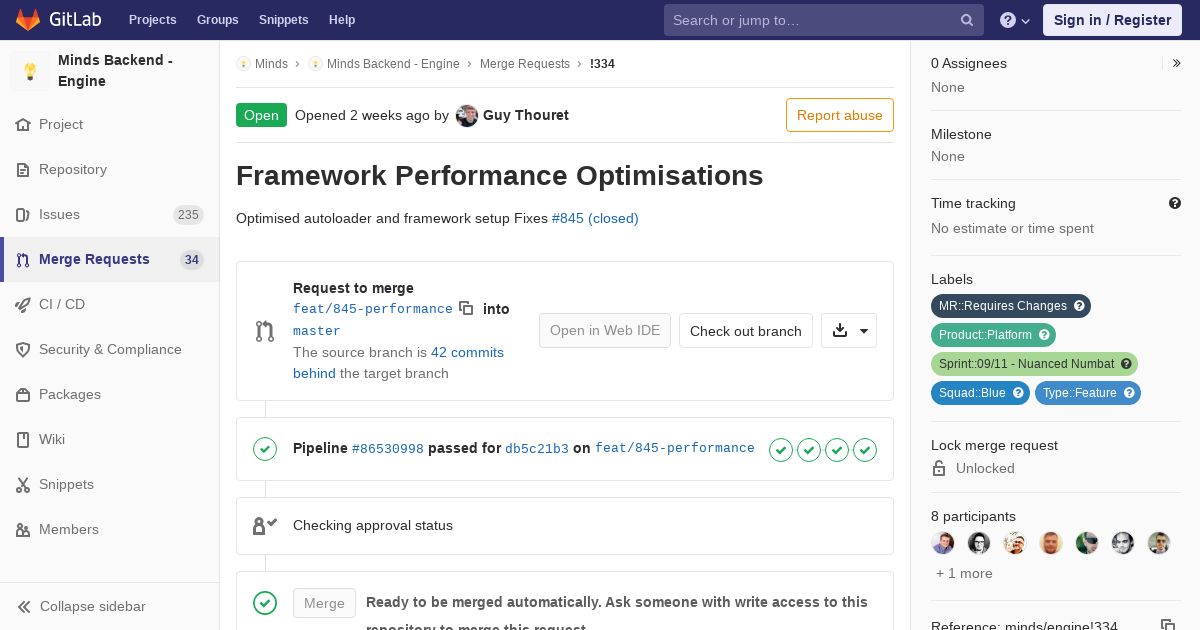Open the Snippets menu in top bar
Viewport: 1200px width, 630px height.
[x=283, y=20]
